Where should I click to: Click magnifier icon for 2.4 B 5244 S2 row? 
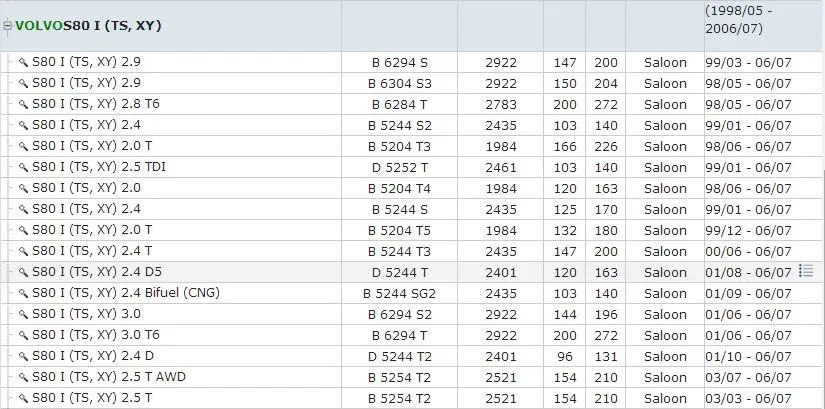point(23,126)
